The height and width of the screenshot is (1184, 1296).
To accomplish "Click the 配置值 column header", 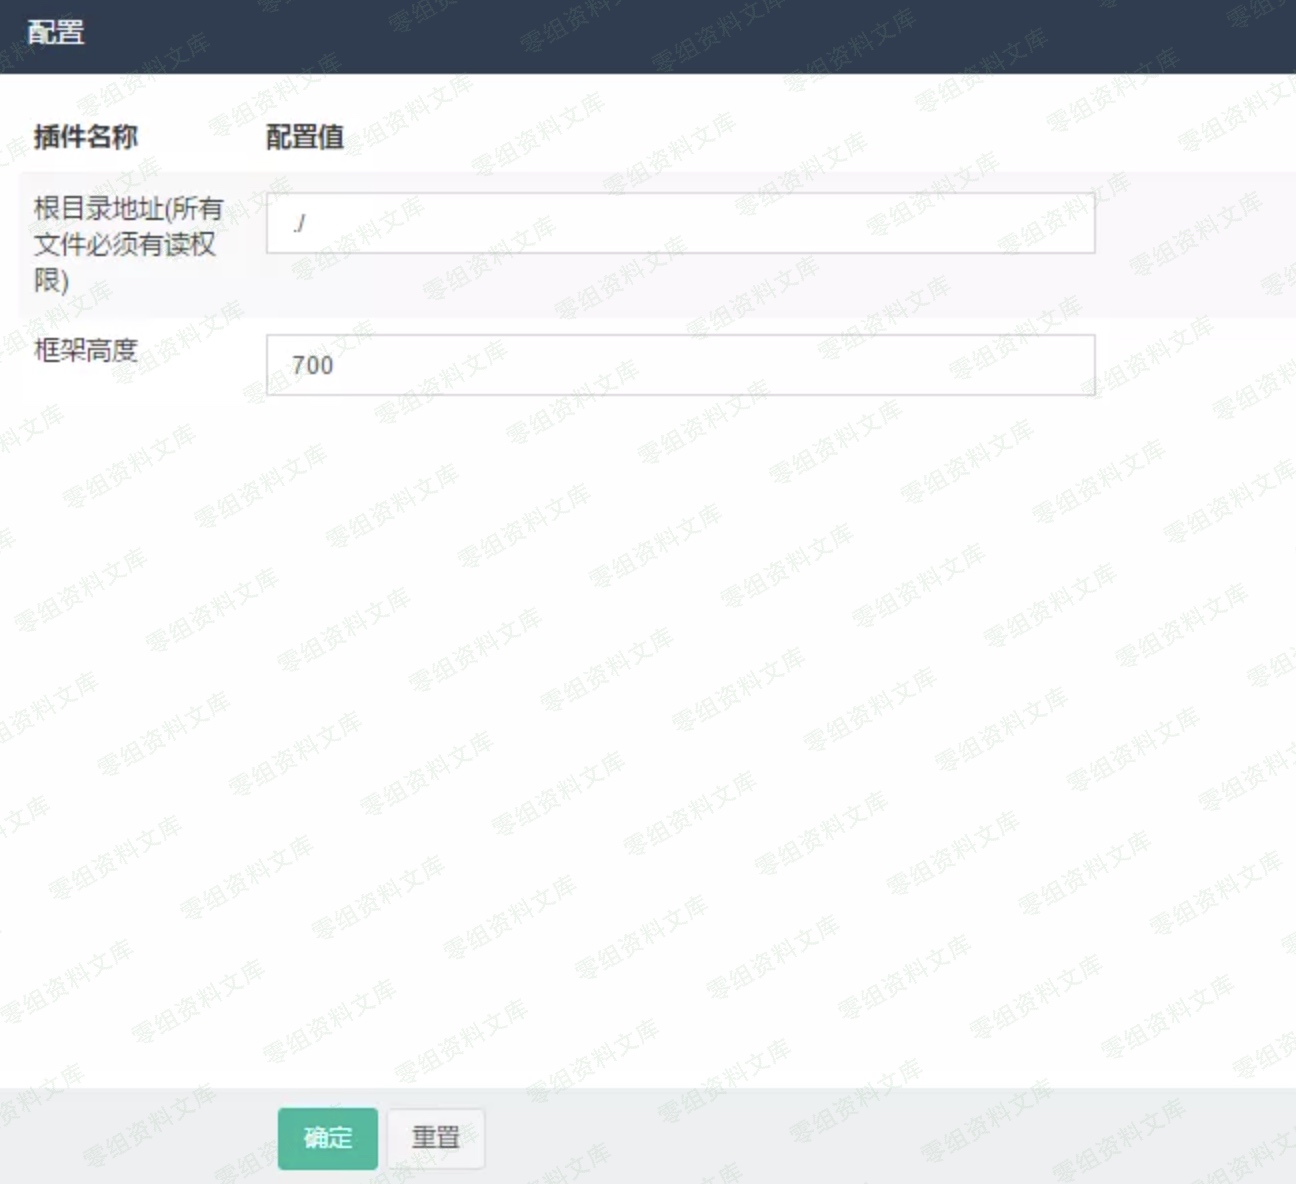I will [x=305, y=137].
